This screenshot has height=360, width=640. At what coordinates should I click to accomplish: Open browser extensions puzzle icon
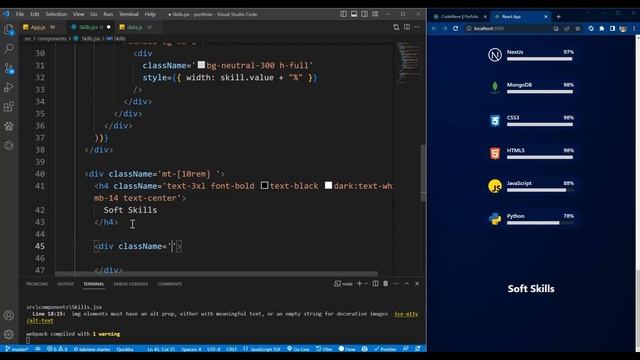602,29
